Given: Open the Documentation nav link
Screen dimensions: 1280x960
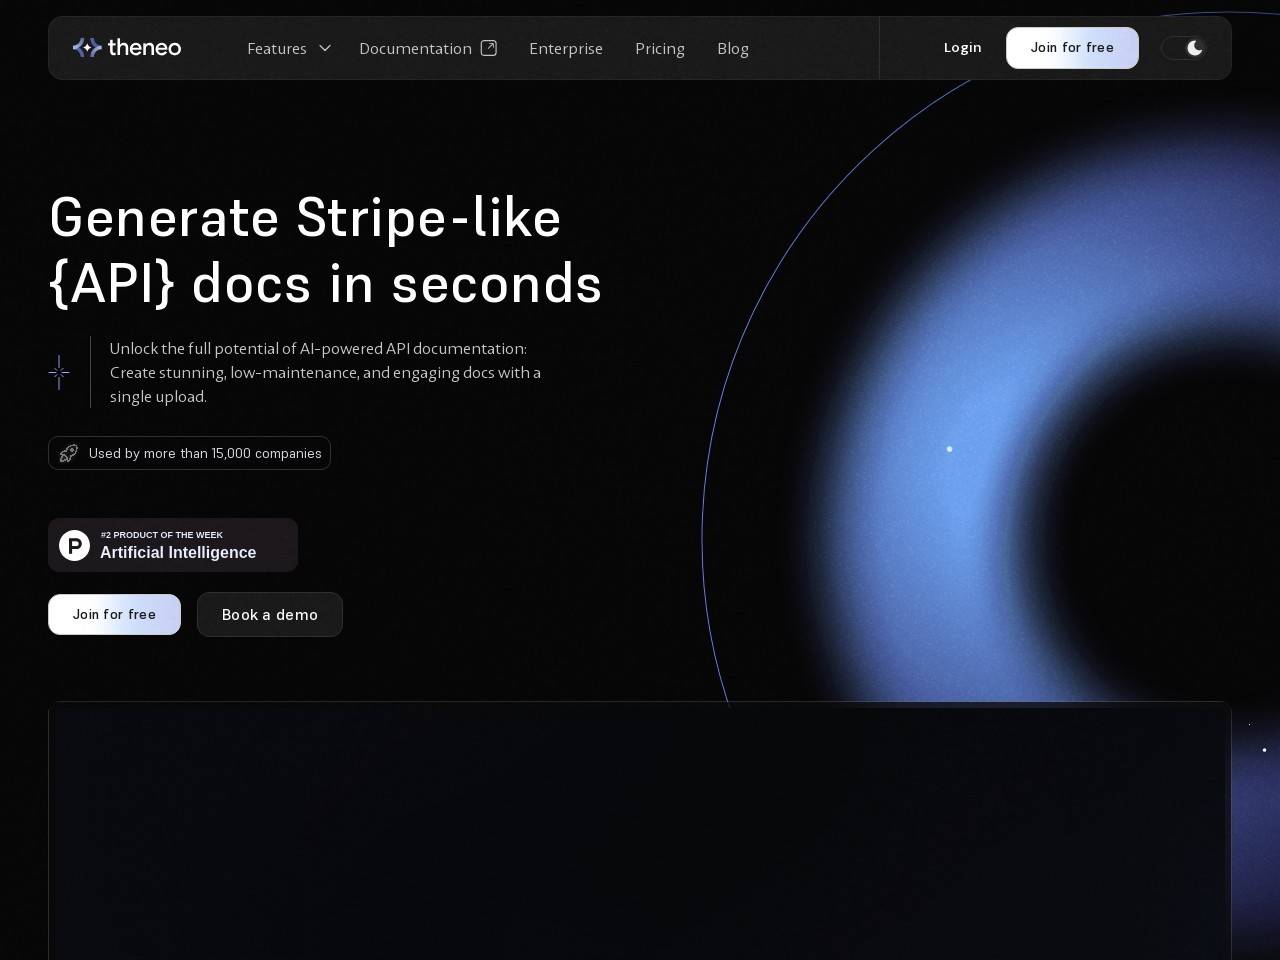Looking at the screenshot, I should pos(415,48).
